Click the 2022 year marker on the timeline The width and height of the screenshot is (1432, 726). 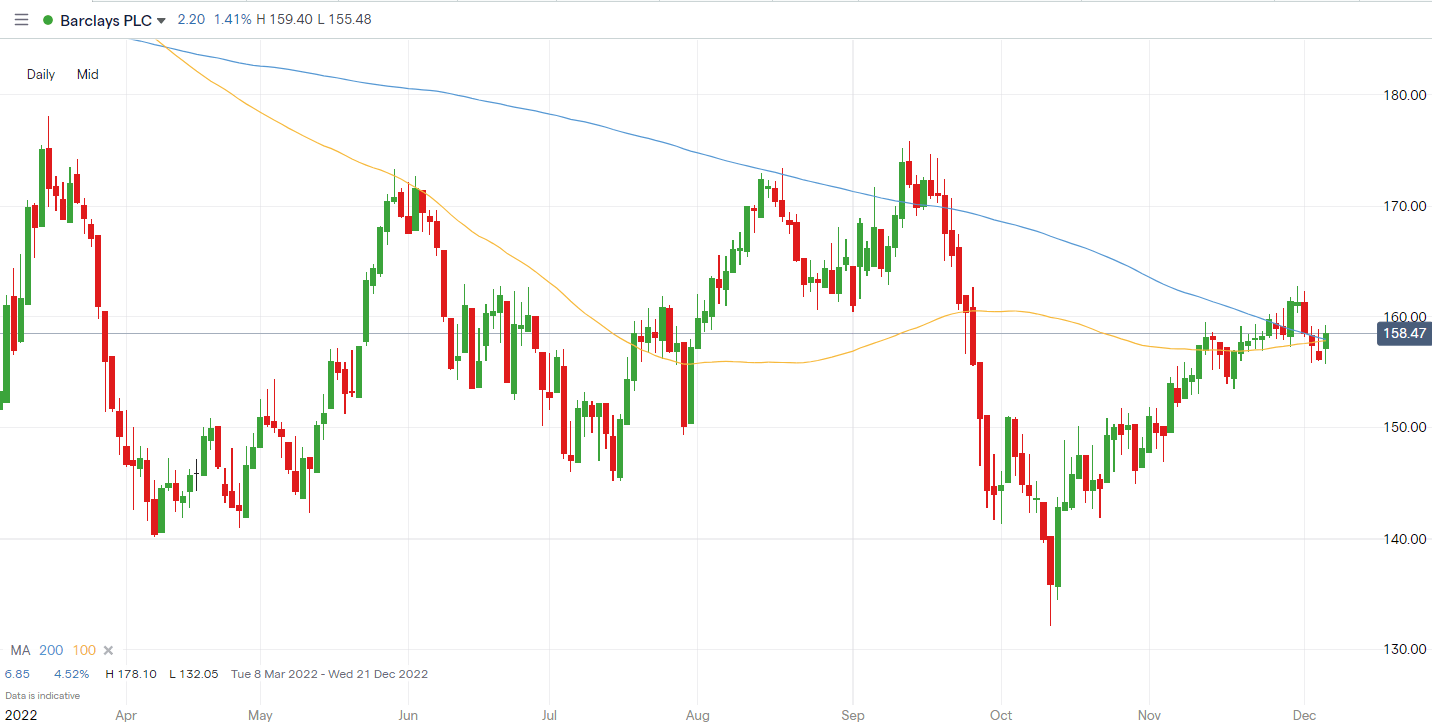[x=22, y=715]
